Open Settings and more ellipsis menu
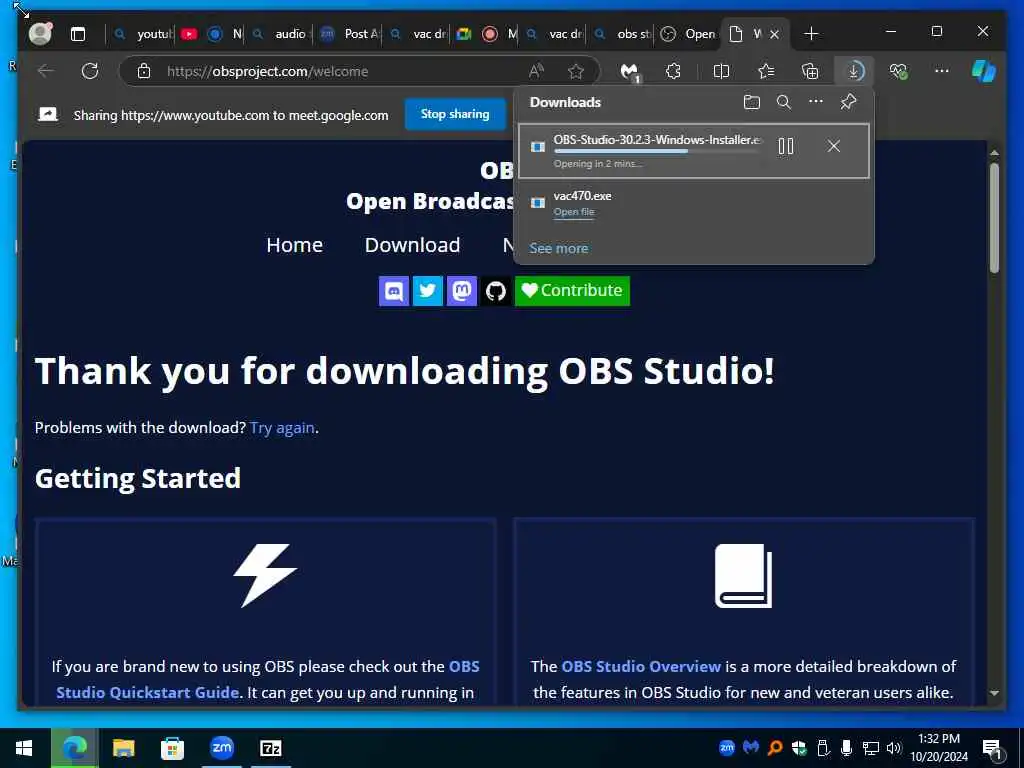The width and height of the screenshot is (1024, 768). [942, 71]
